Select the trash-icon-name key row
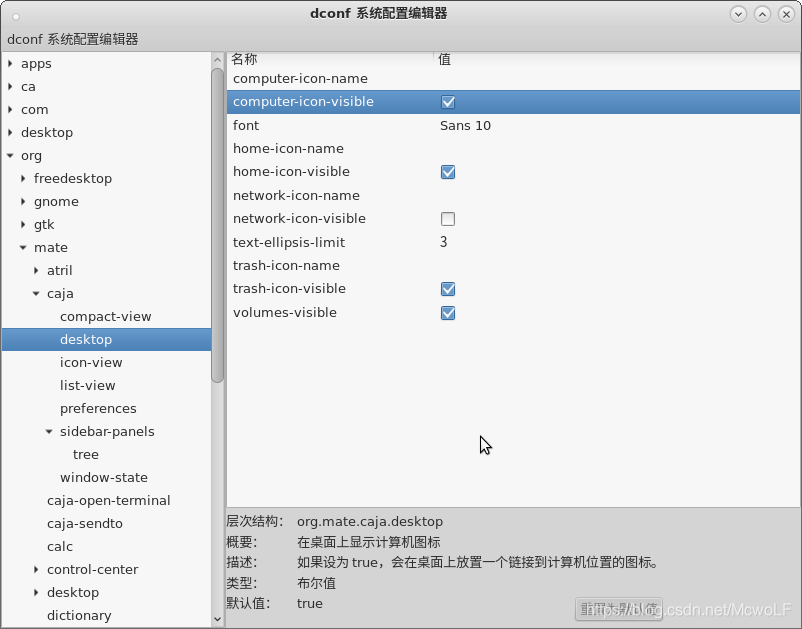This screenshot has width=802, height=629. (514, 265)
